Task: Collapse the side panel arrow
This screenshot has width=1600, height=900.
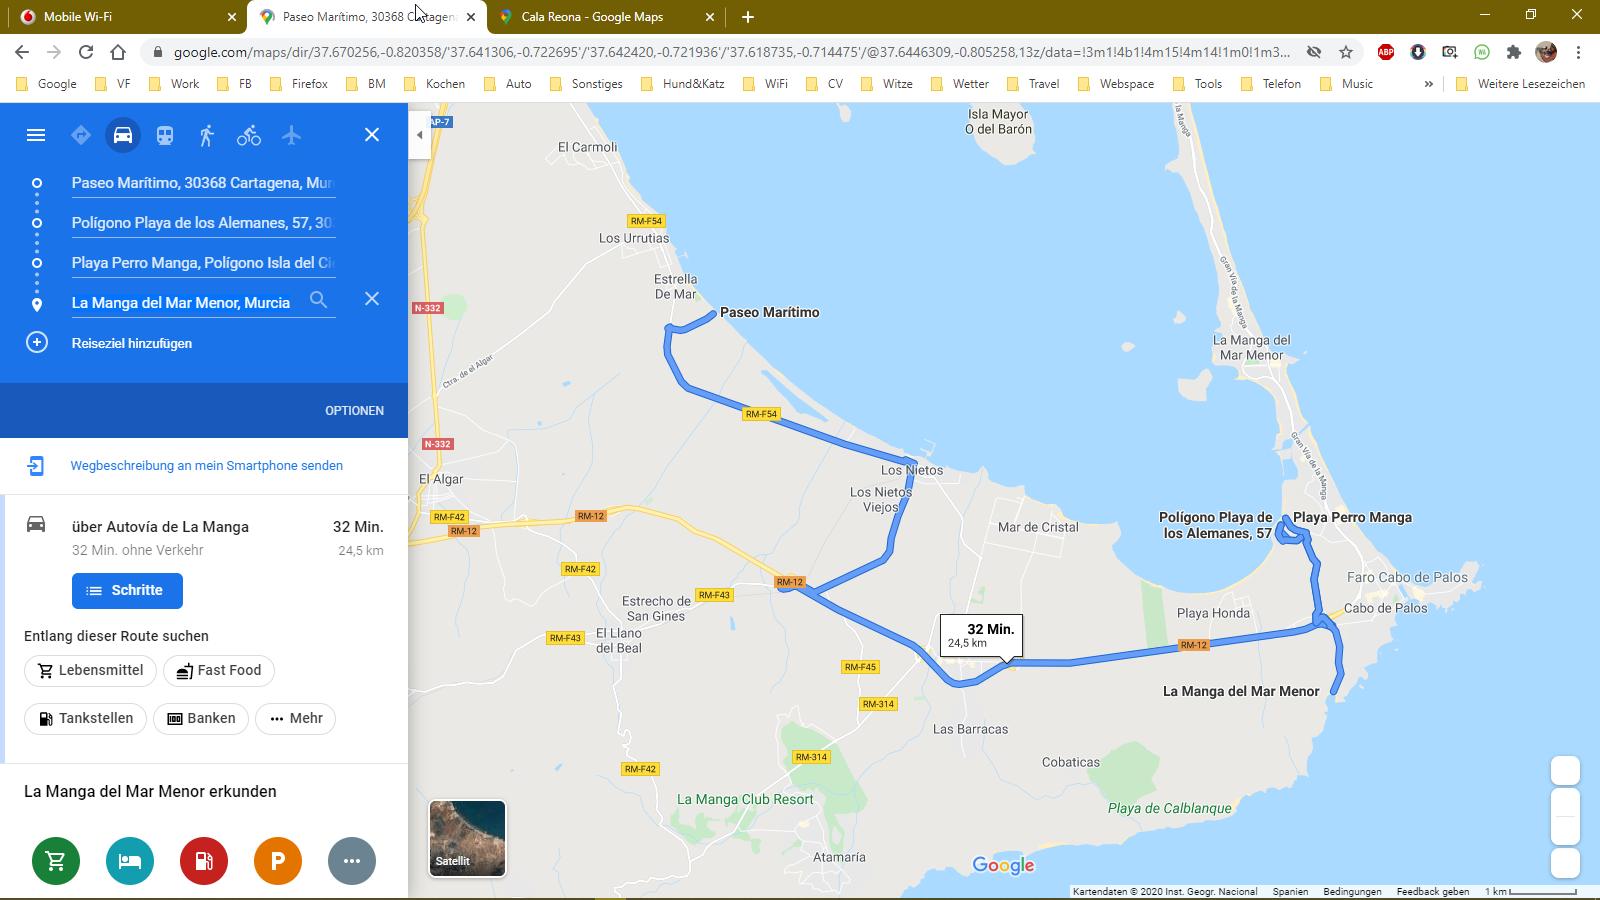Action: 420,135
